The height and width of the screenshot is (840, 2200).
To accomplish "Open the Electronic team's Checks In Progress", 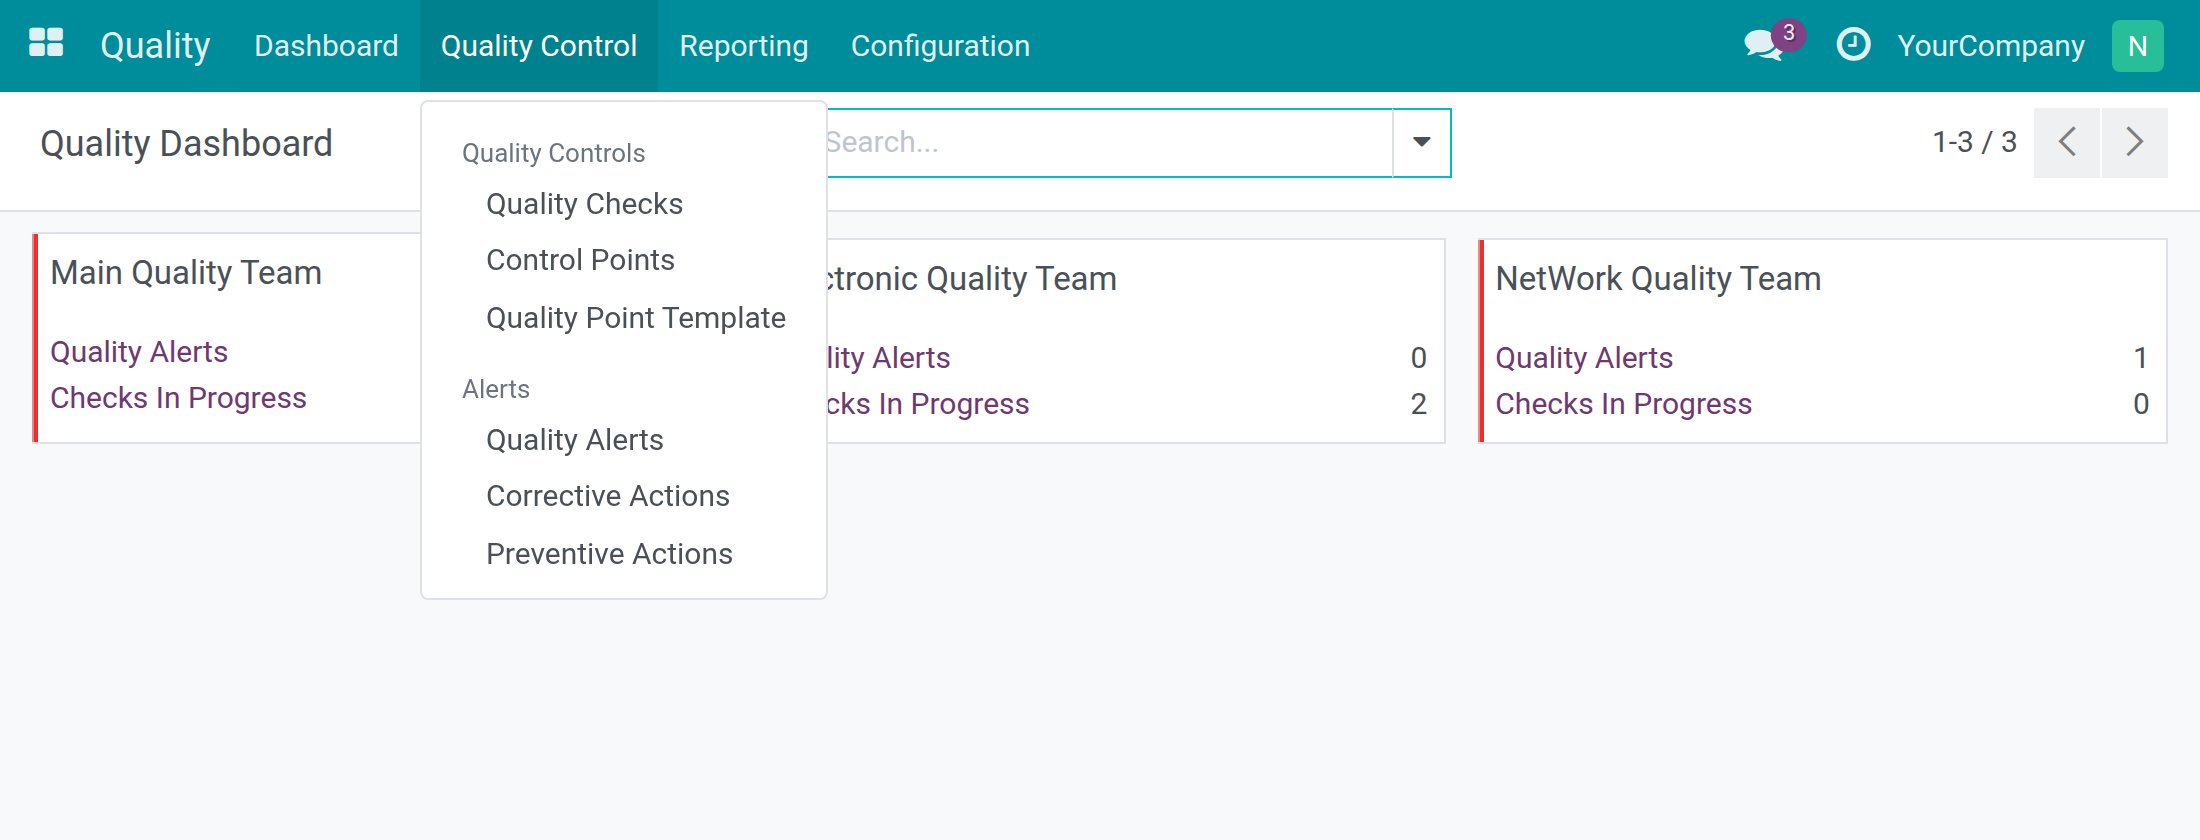I will coord(928,404).
